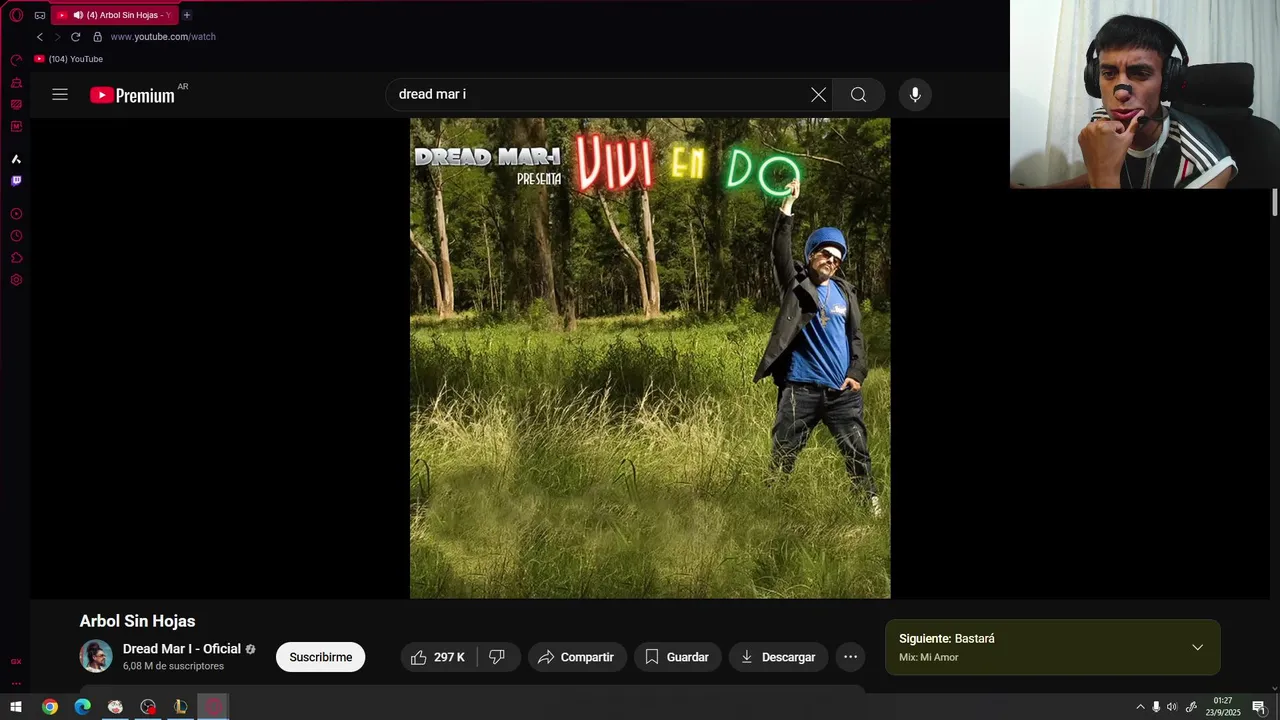Screen dimensions: 1280x720
Task: Dislike the video with thumbs down
Action: click(x=497, y=657)
